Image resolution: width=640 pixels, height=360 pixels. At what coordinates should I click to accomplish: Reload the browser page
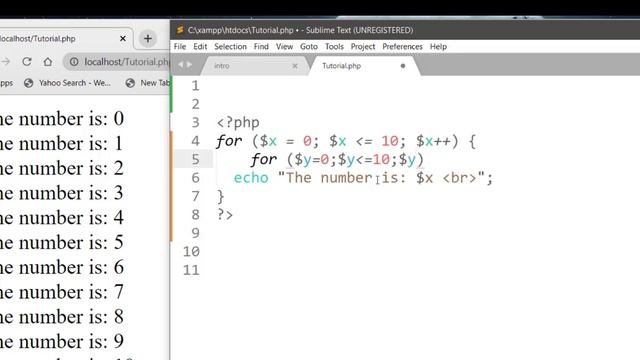click(x=27, y=62)
